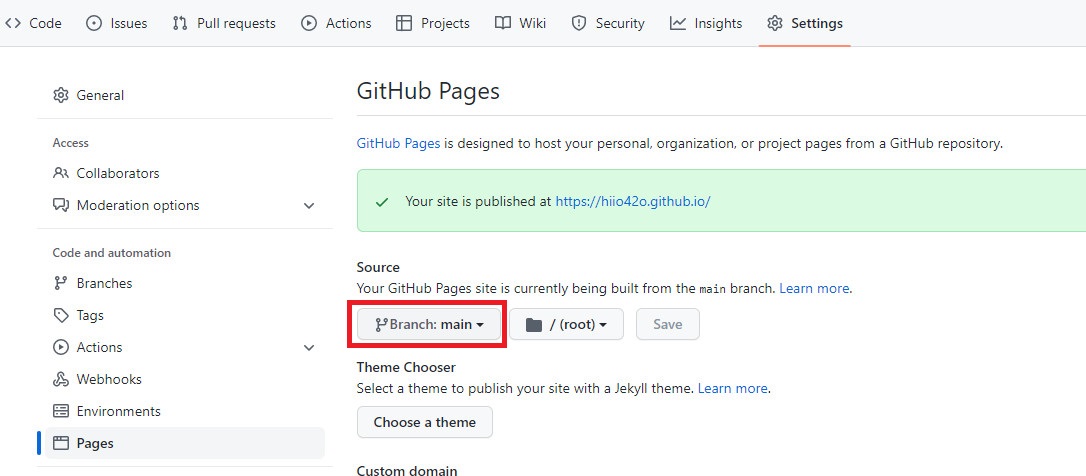Open the GitHub Pages documentation link
The width and height of the screenshot is (1086, 476).
point(398,144)
